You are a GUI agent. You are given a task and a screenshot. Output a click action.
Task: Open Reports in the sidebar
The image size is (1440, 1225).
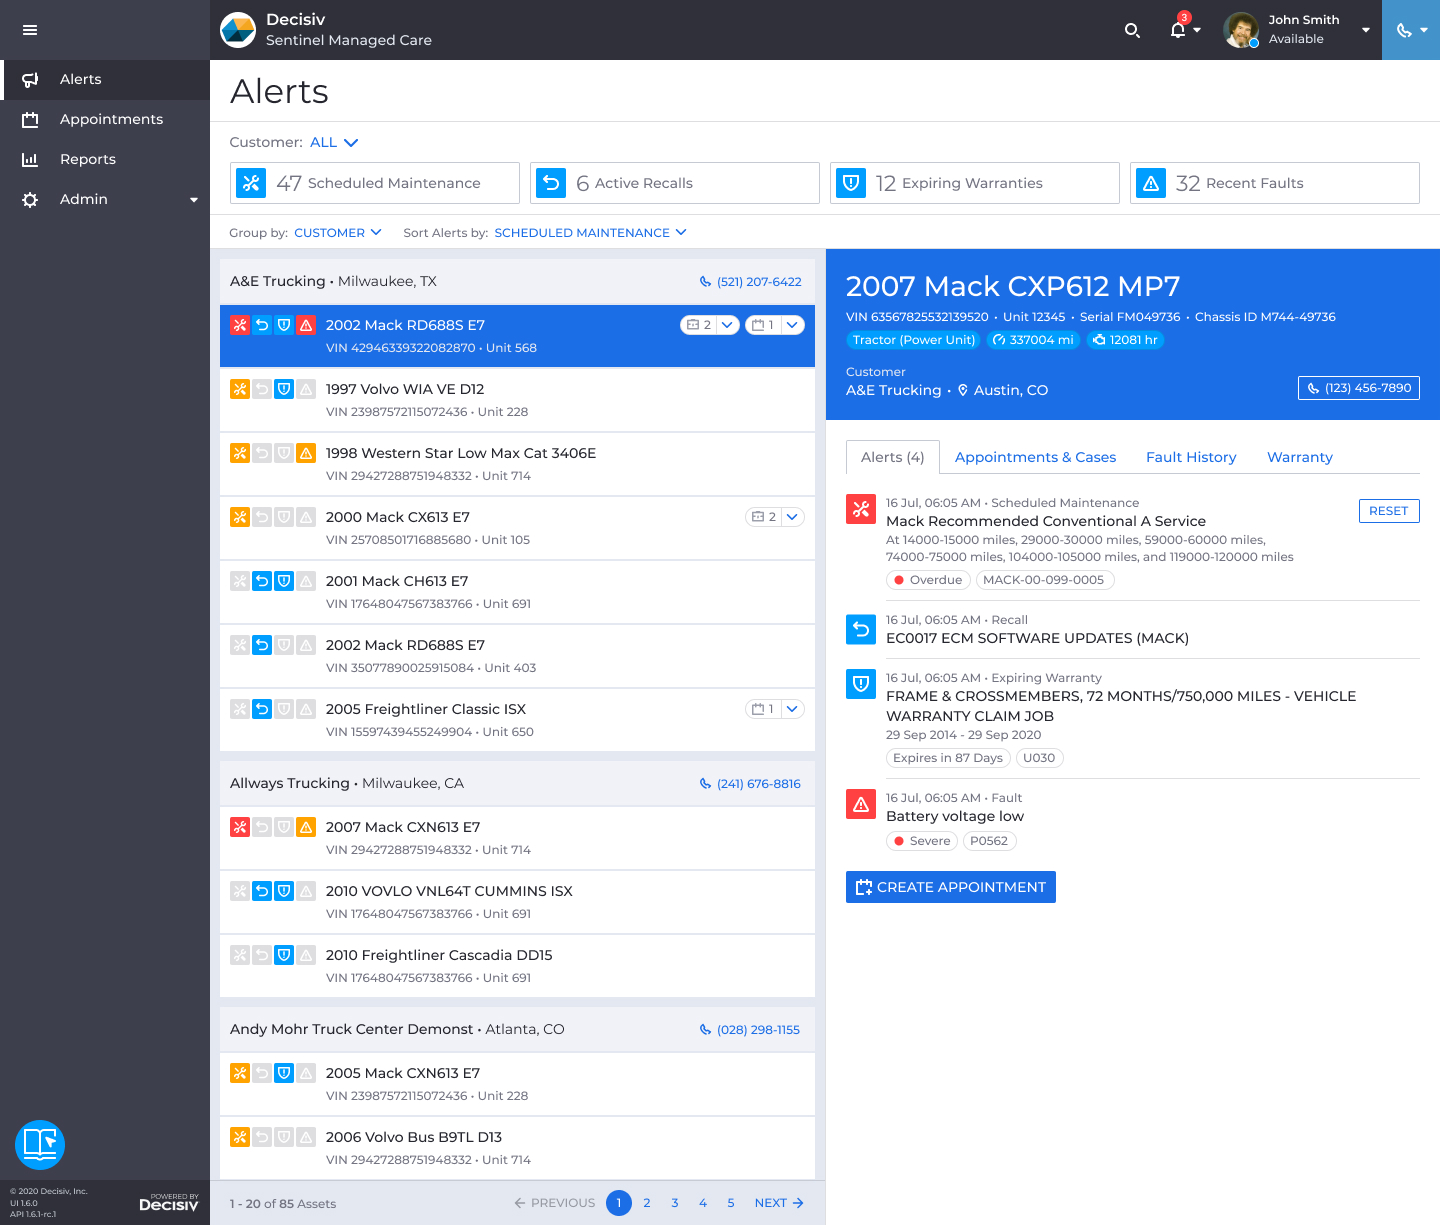[x=105, y=159]
